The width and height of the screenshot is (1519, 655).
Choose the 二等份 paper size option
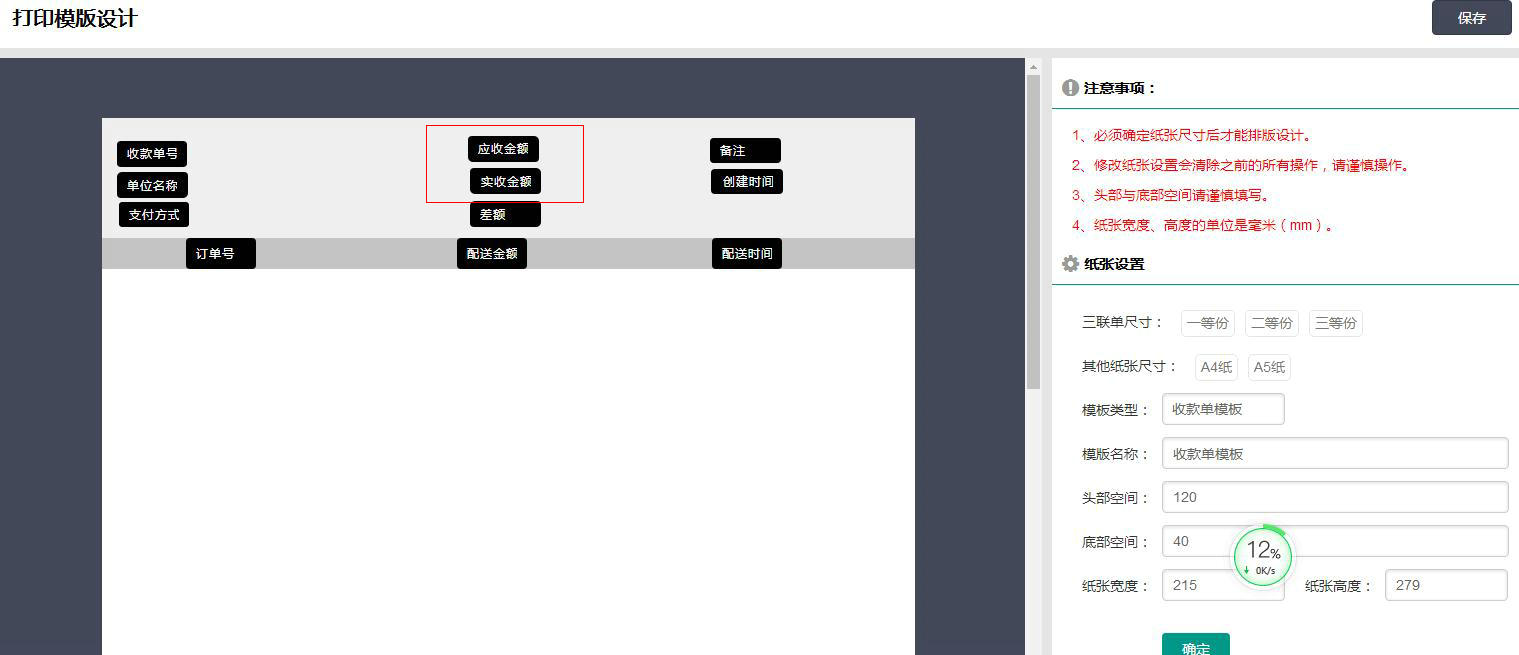click(x=1272, y=323)
